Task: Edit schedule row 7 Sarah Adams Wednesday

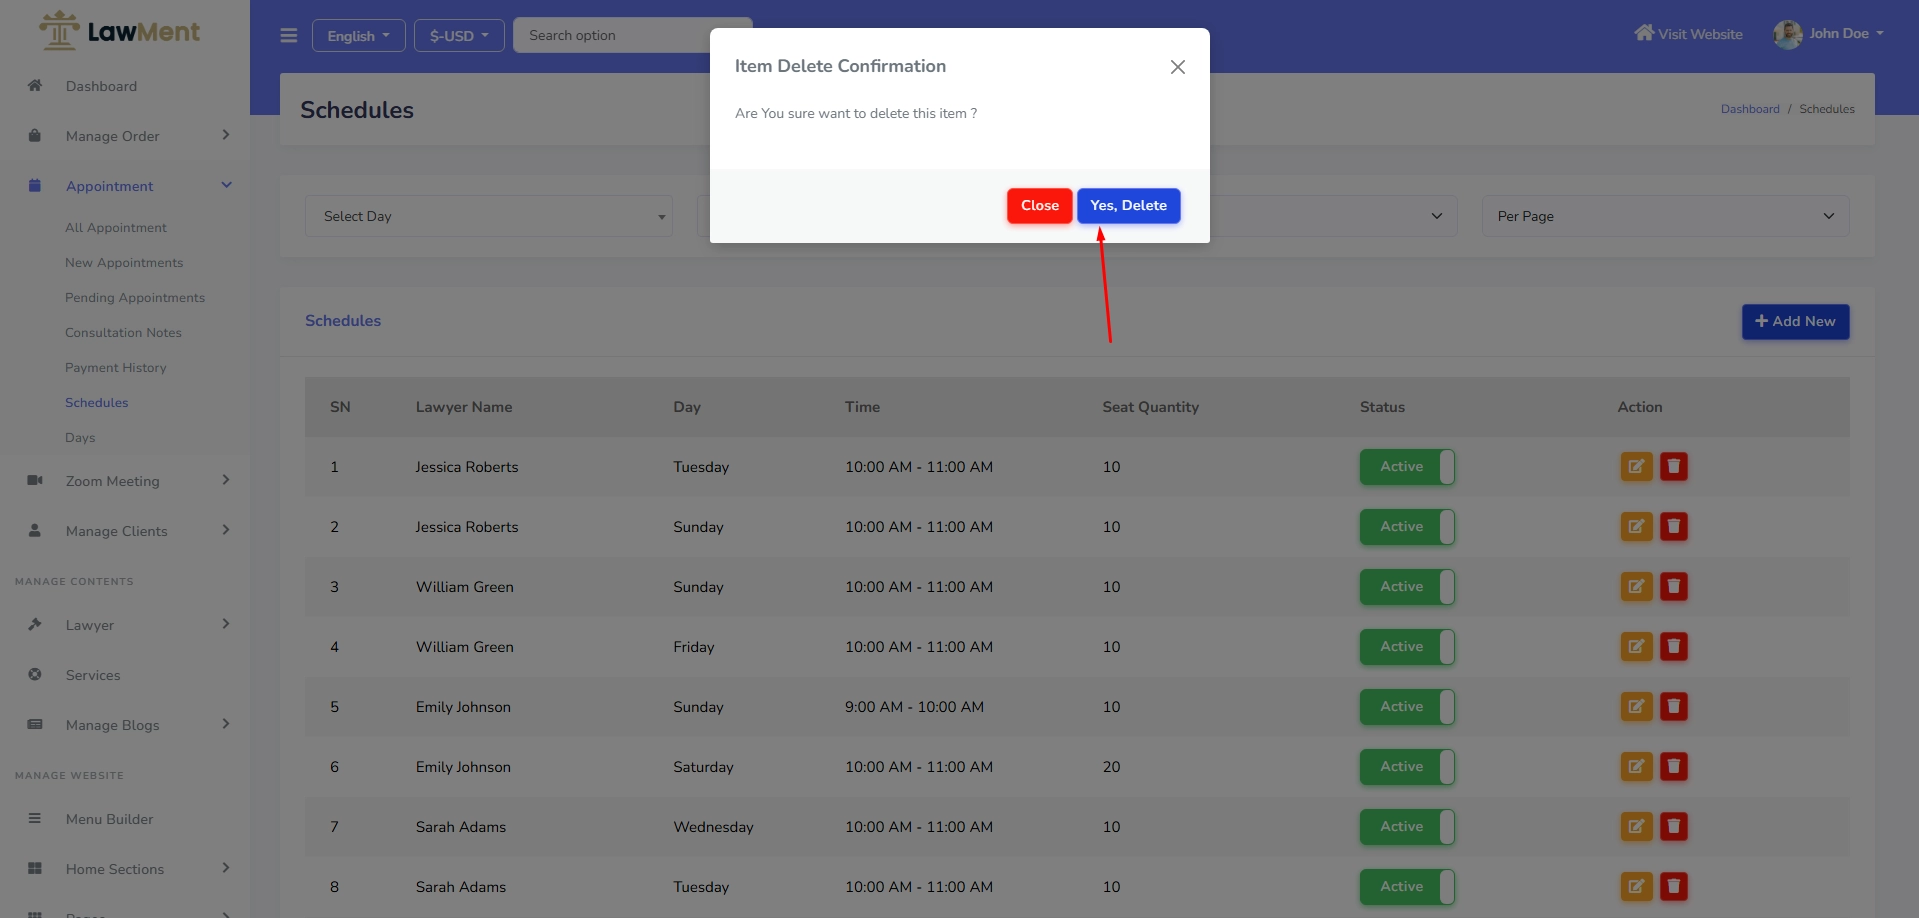Action: pos(1636,827)
